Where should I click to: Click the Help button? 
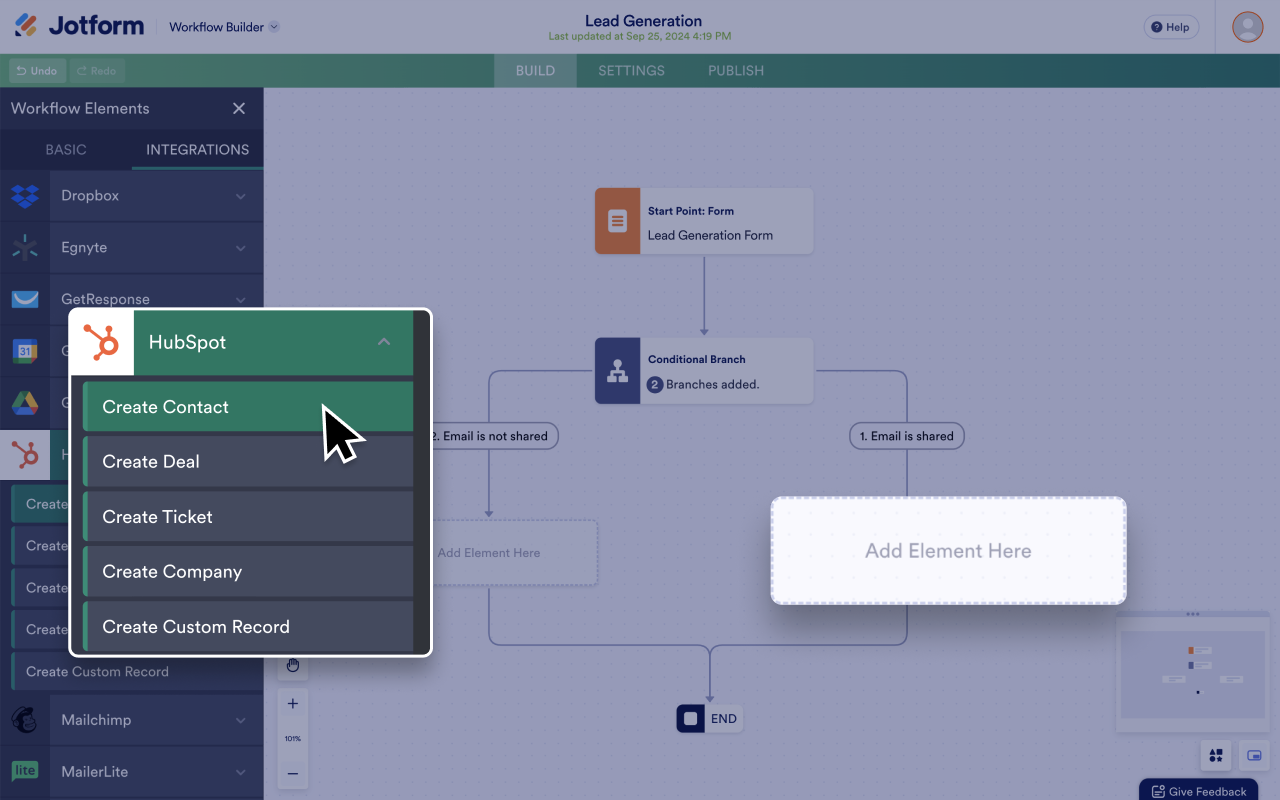pyautogui.click(x=1170, y=27)
